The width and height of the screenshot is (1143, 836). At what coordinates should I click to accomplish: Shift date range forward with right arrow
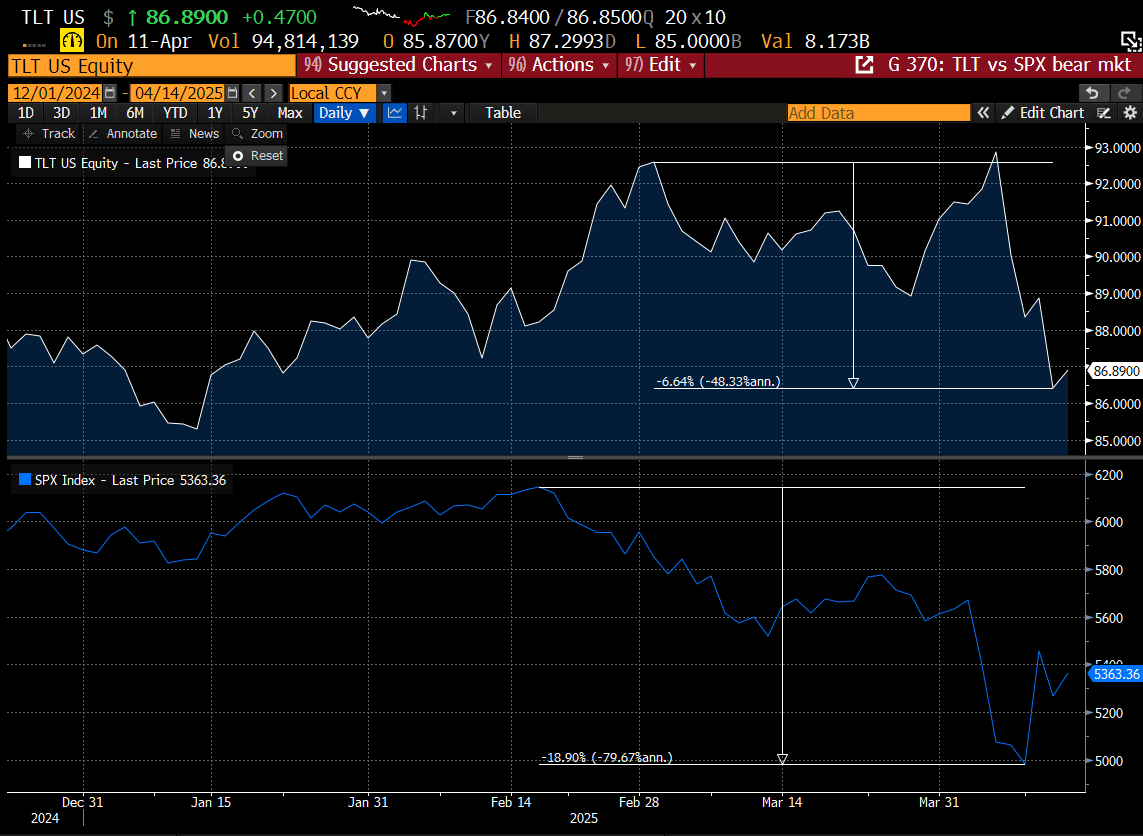point(273,93)
